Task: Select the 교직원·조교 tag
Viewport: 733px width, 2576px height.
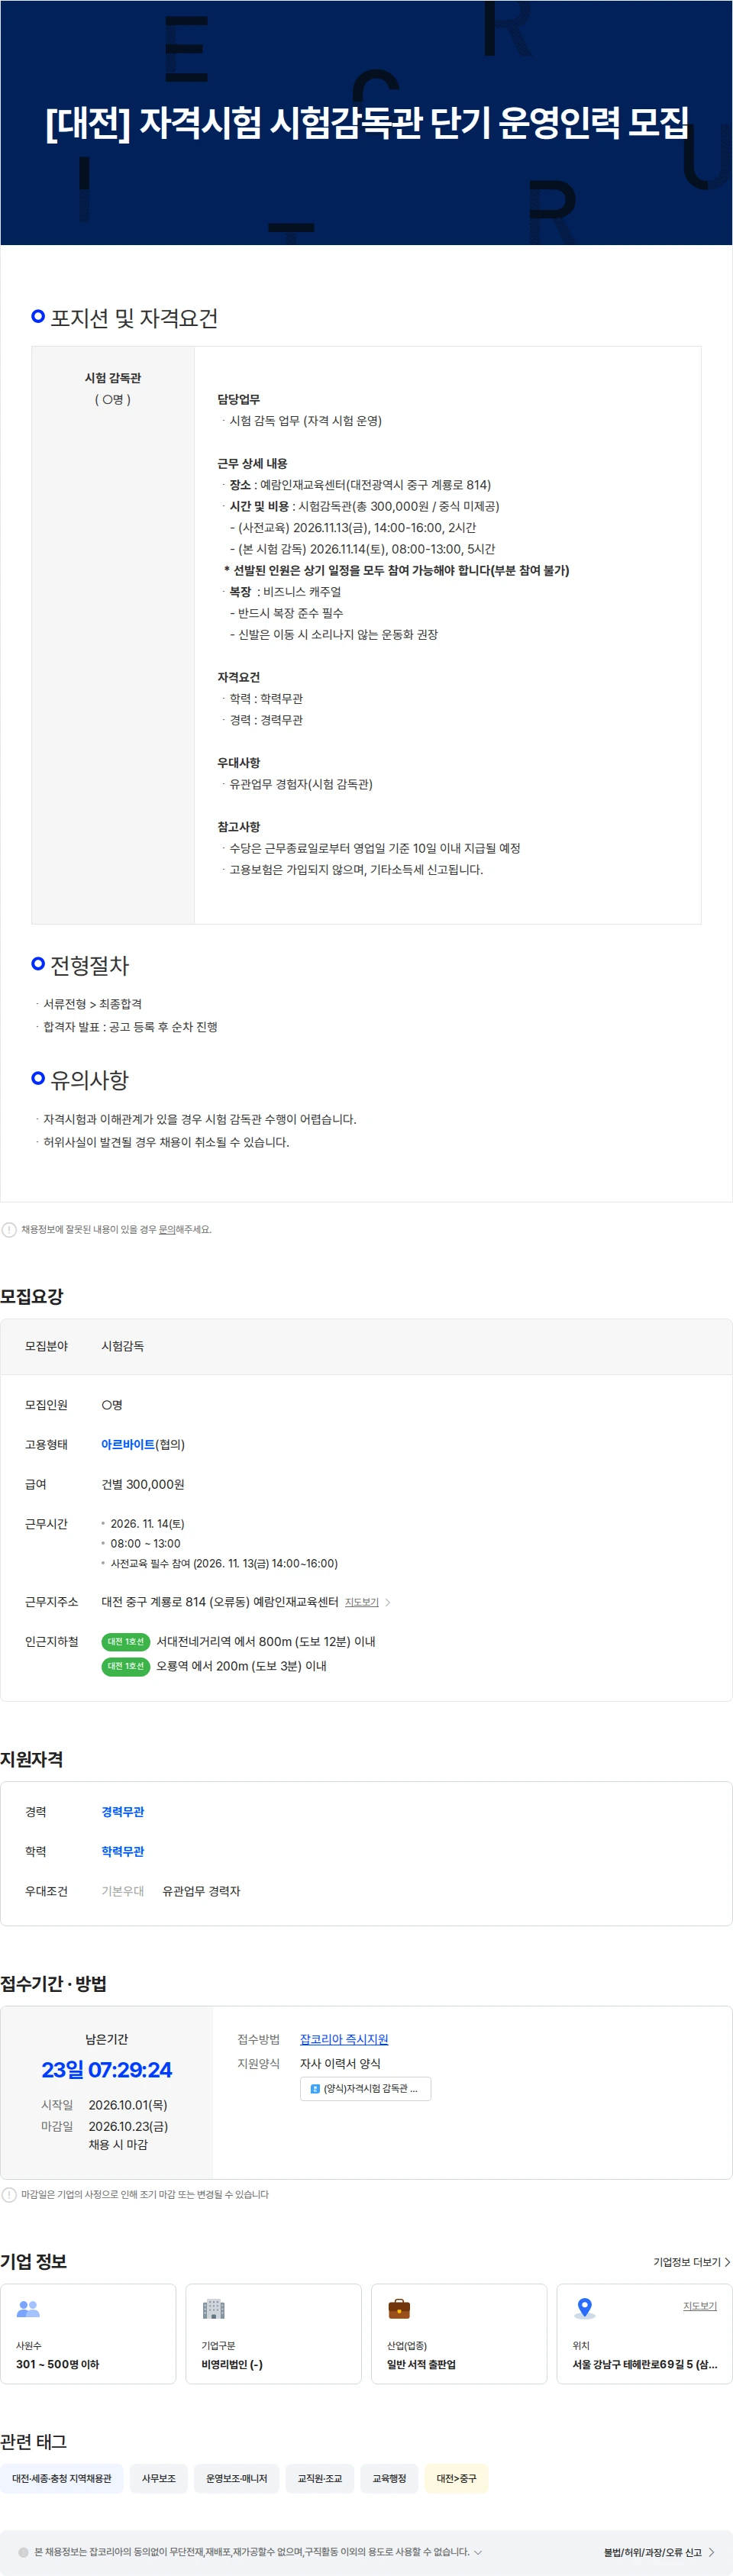Action: pos(320,2479)
